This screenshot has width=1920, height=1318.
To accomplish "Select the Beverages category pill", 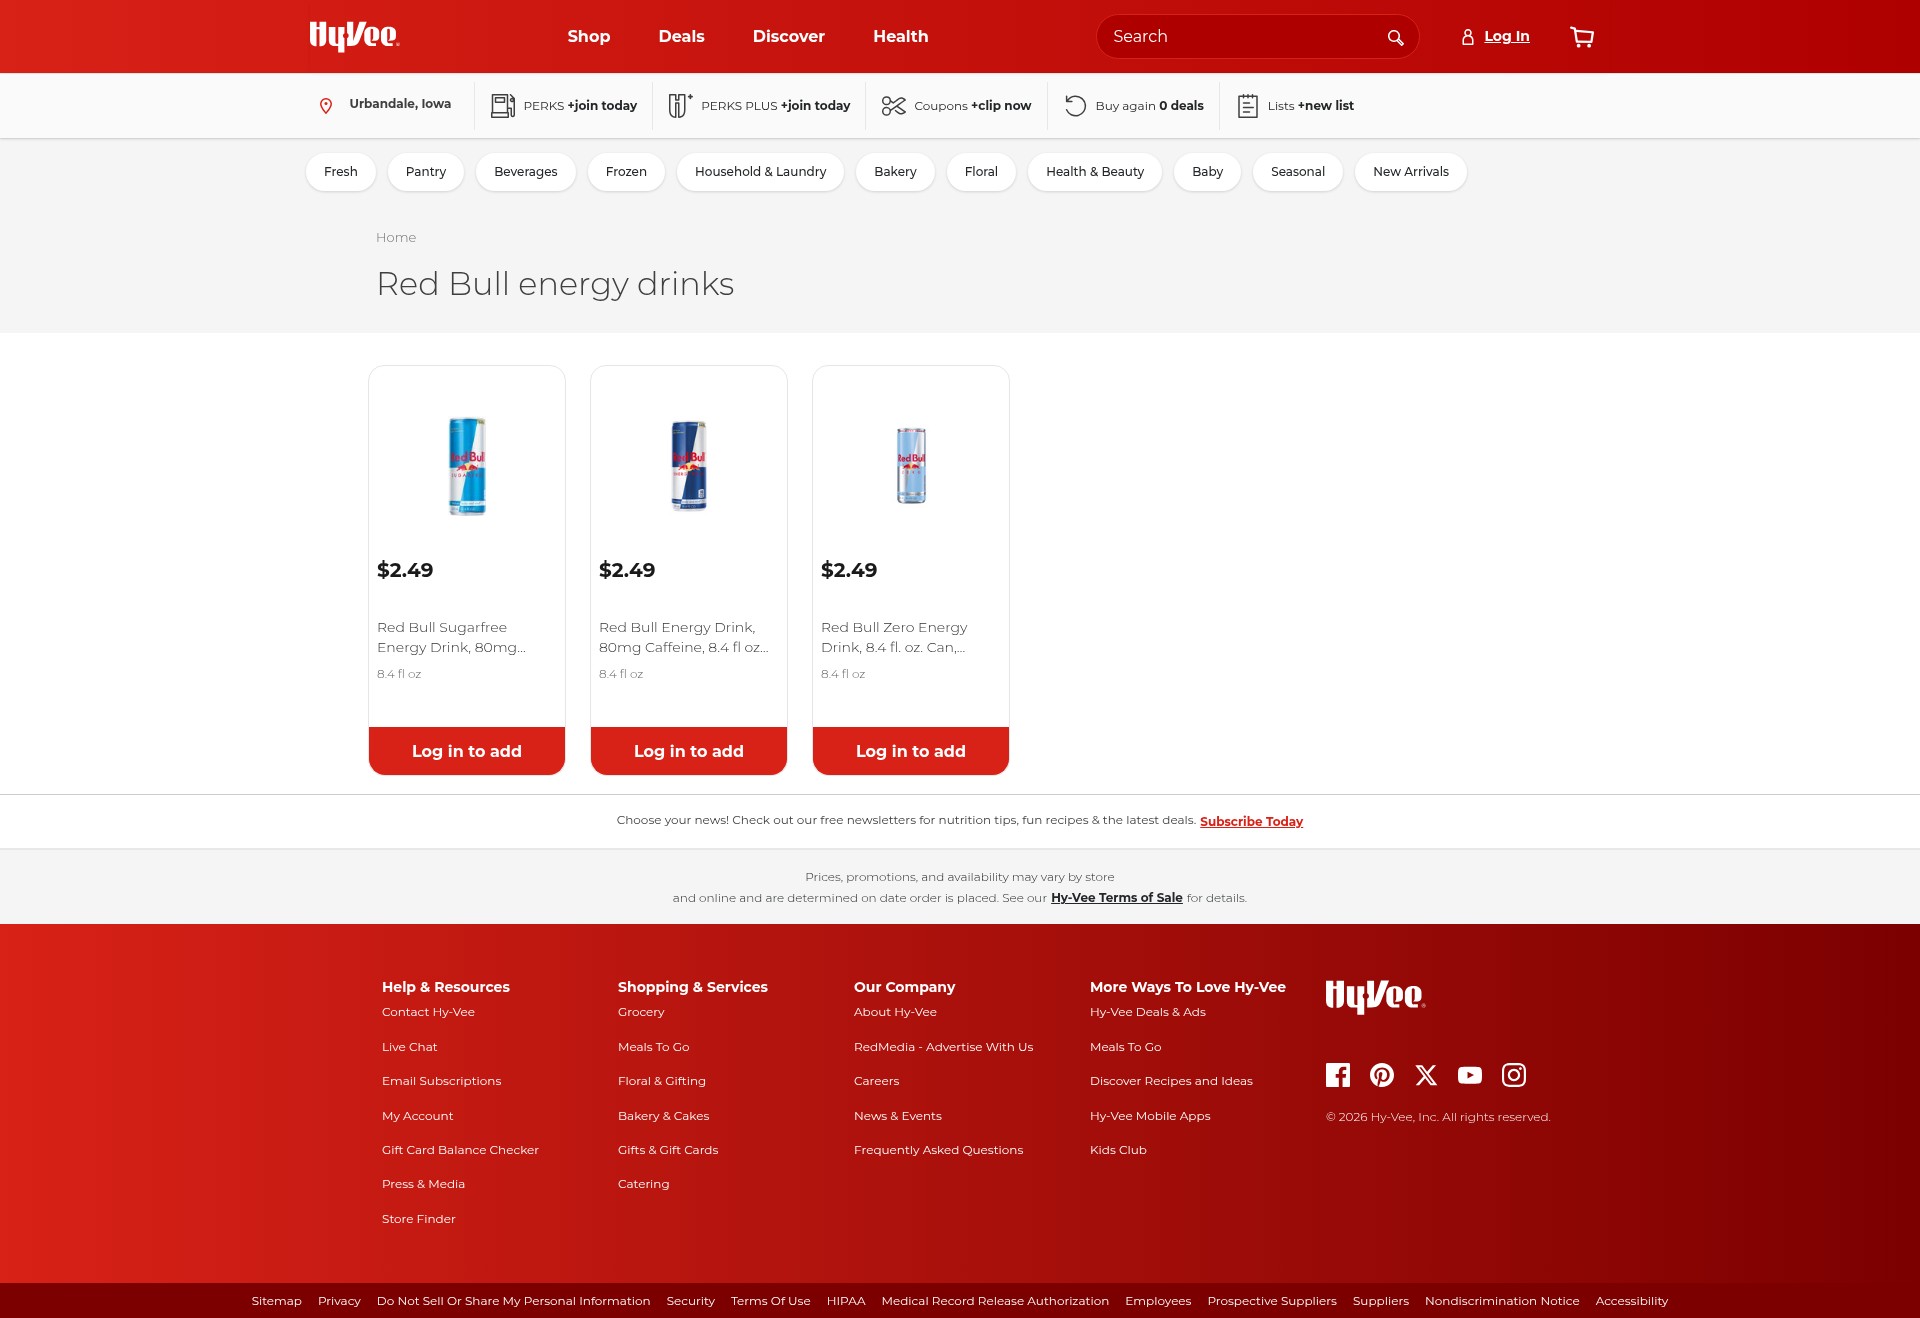I will pos(526,172).
